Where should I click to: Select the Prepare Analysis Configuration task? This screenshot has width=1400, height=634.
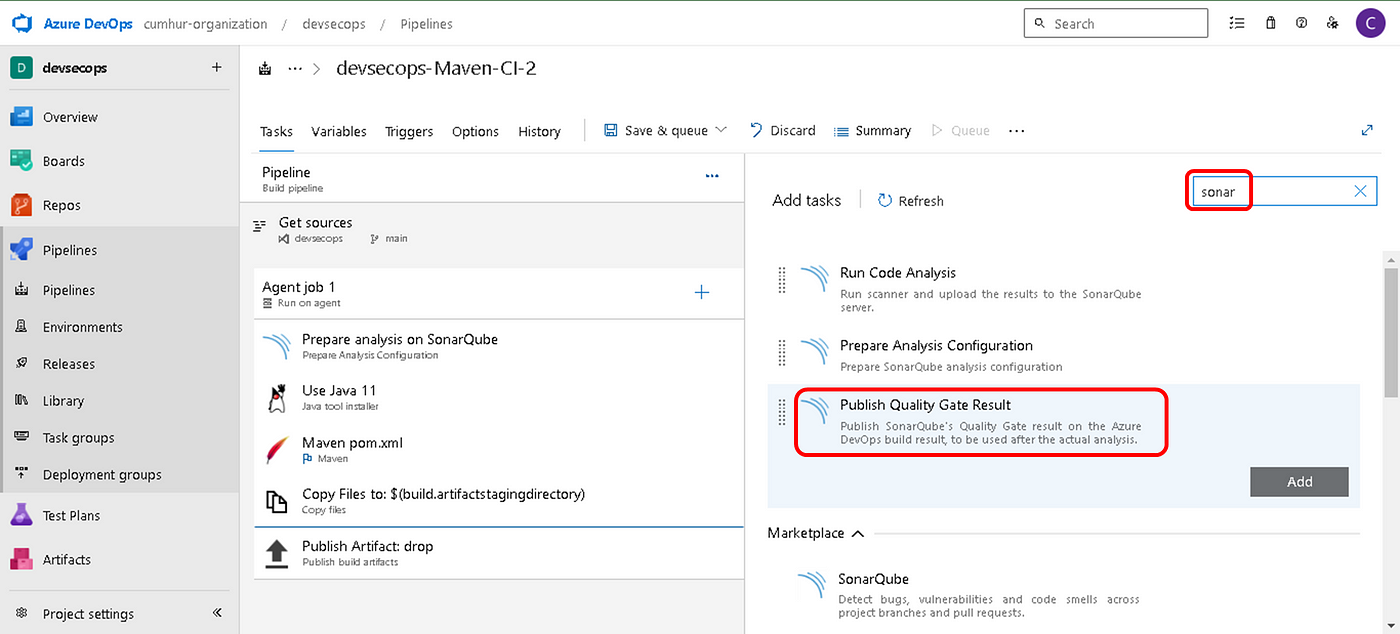[1064, 355]
